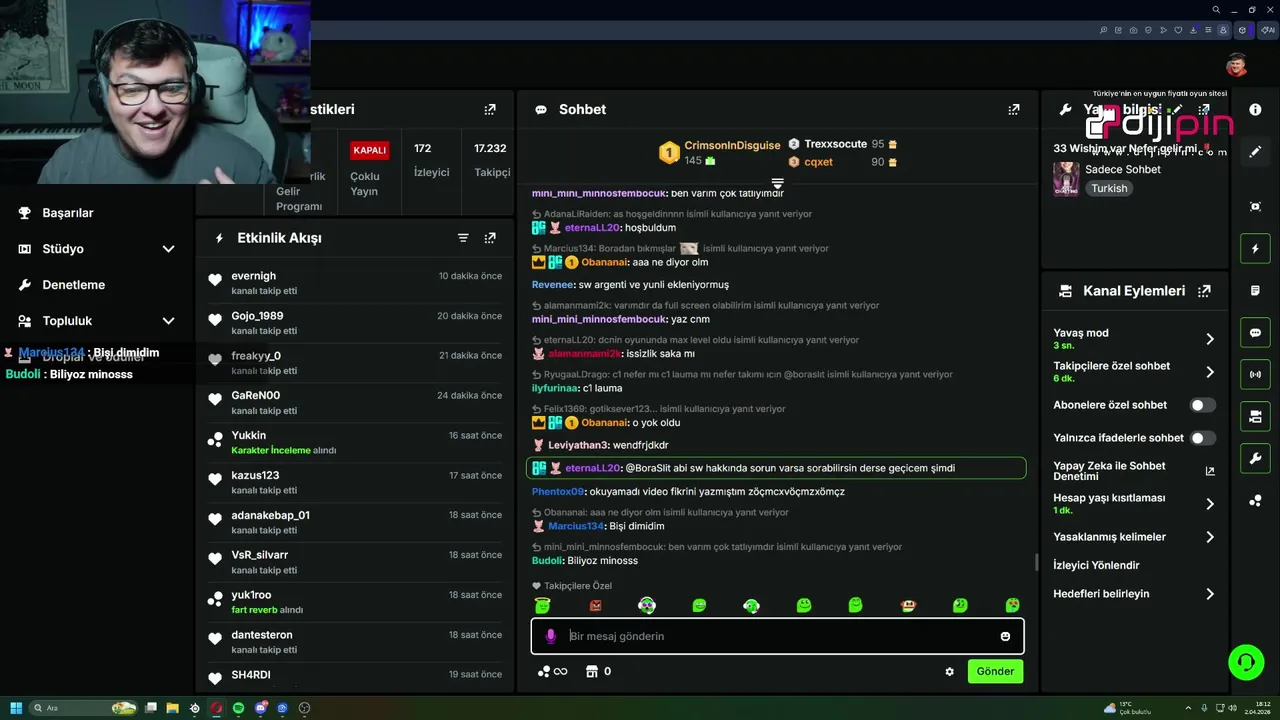
Task: Click Revenee username in chat
Action: 553,285
